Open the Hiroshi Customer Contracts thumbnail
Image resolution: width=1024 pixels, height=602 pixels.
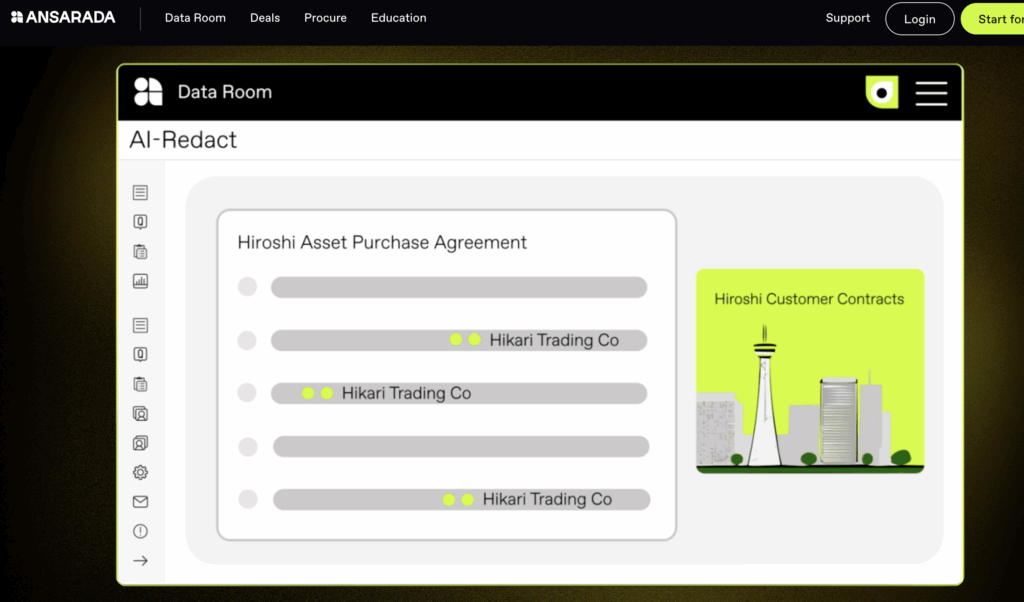pyautogui.click(x=809, y=371)
